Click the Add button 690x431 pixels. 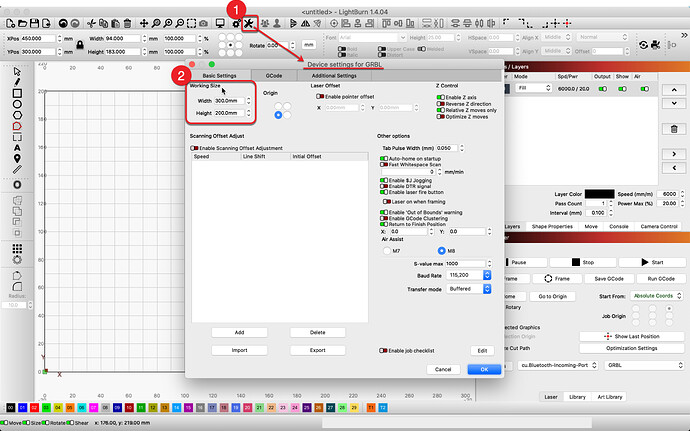tap(239, 332)
